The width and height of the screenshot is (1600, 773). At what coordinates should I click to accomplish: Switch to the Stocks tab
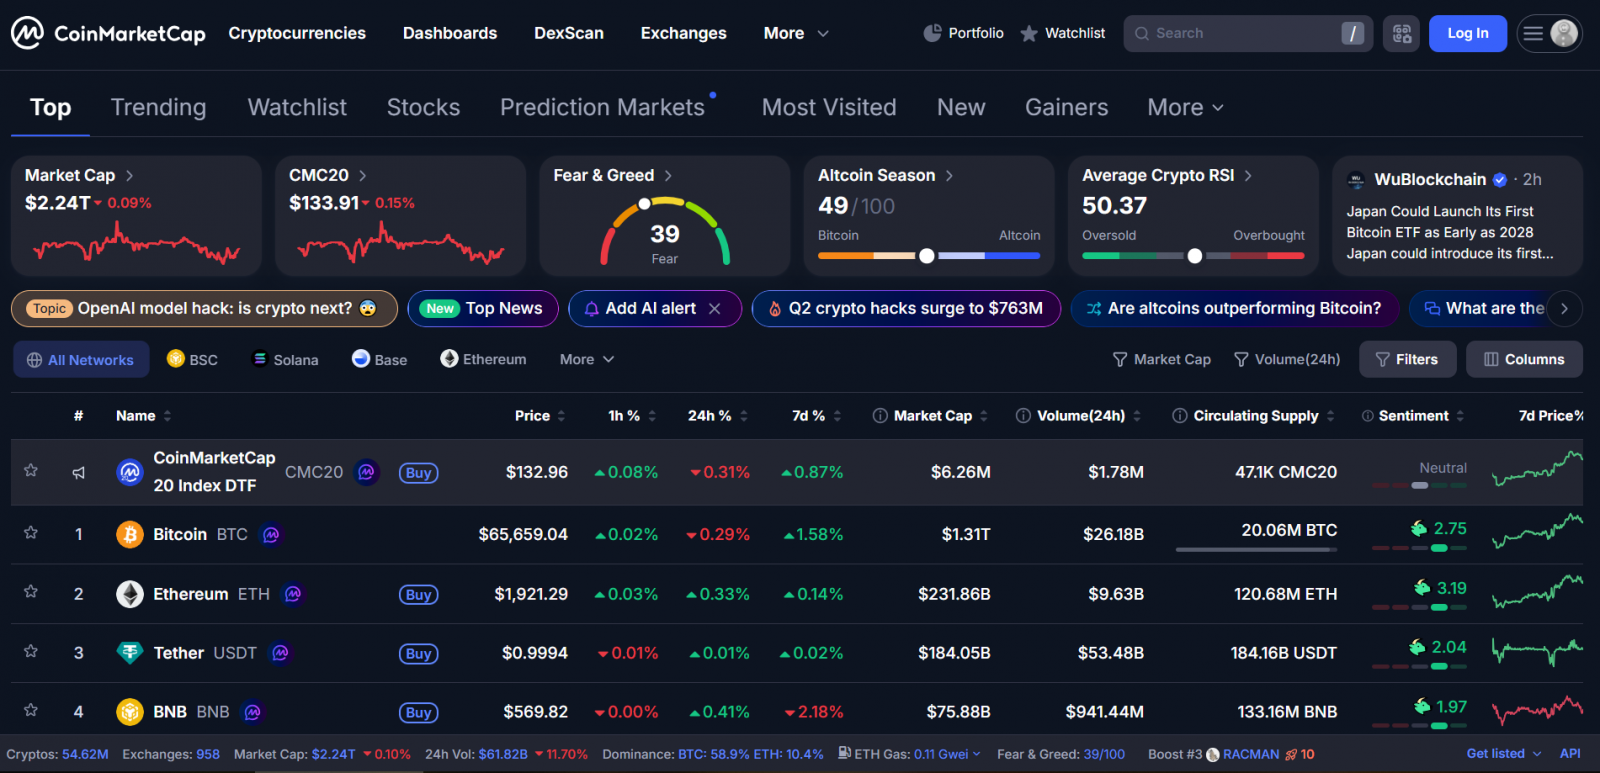click(423, 107)
